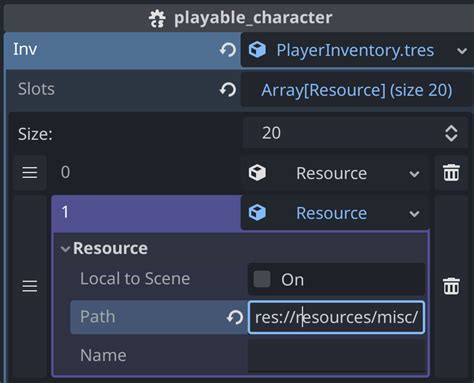Revert the Slots property to default

[228, 90]
